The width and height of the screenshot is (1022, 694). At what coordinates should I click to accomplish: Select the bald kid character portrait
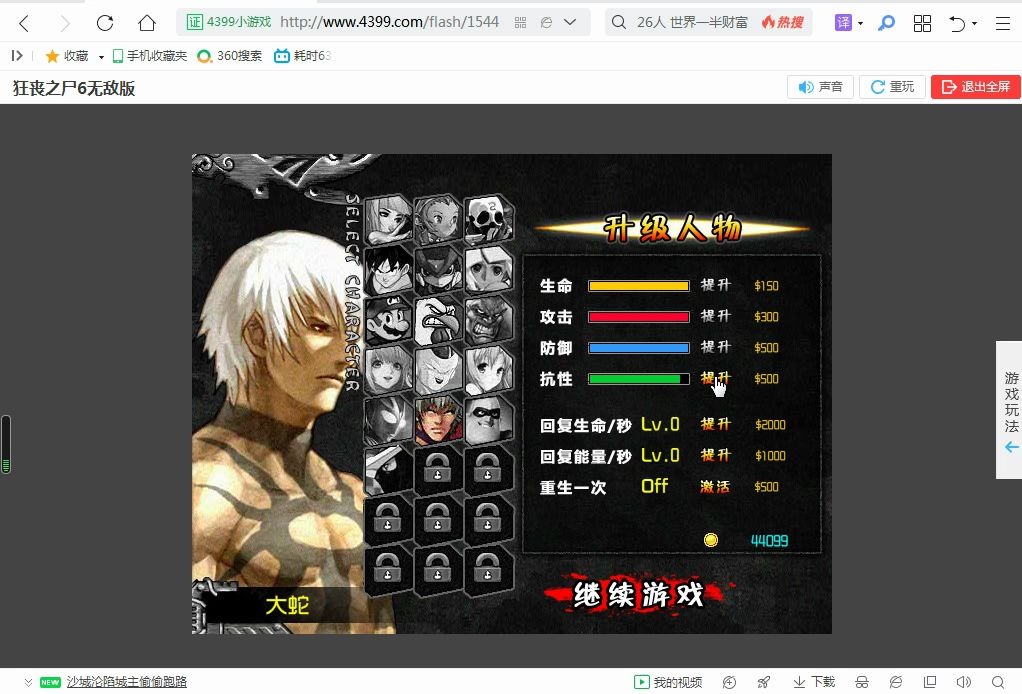(x=438, y=219)
